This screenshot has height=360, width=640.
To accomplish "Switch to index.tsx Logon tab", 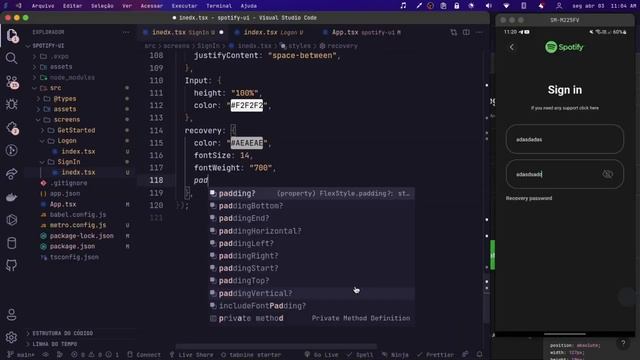I will click(x=273, y=32).
